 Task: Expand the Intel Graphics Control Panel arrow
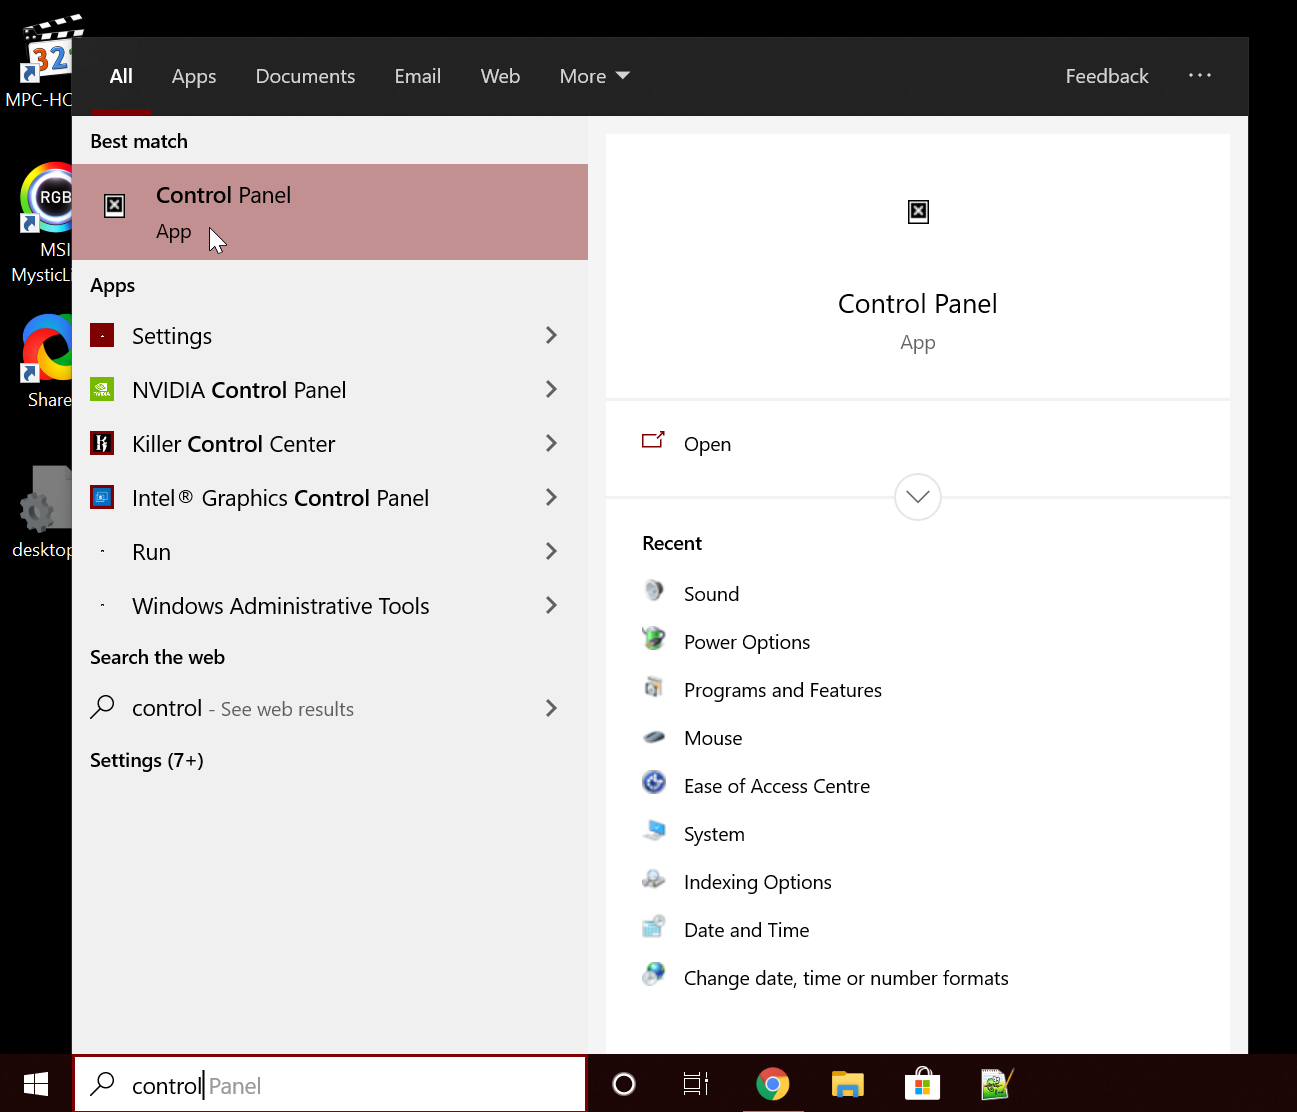pos(551,497)
